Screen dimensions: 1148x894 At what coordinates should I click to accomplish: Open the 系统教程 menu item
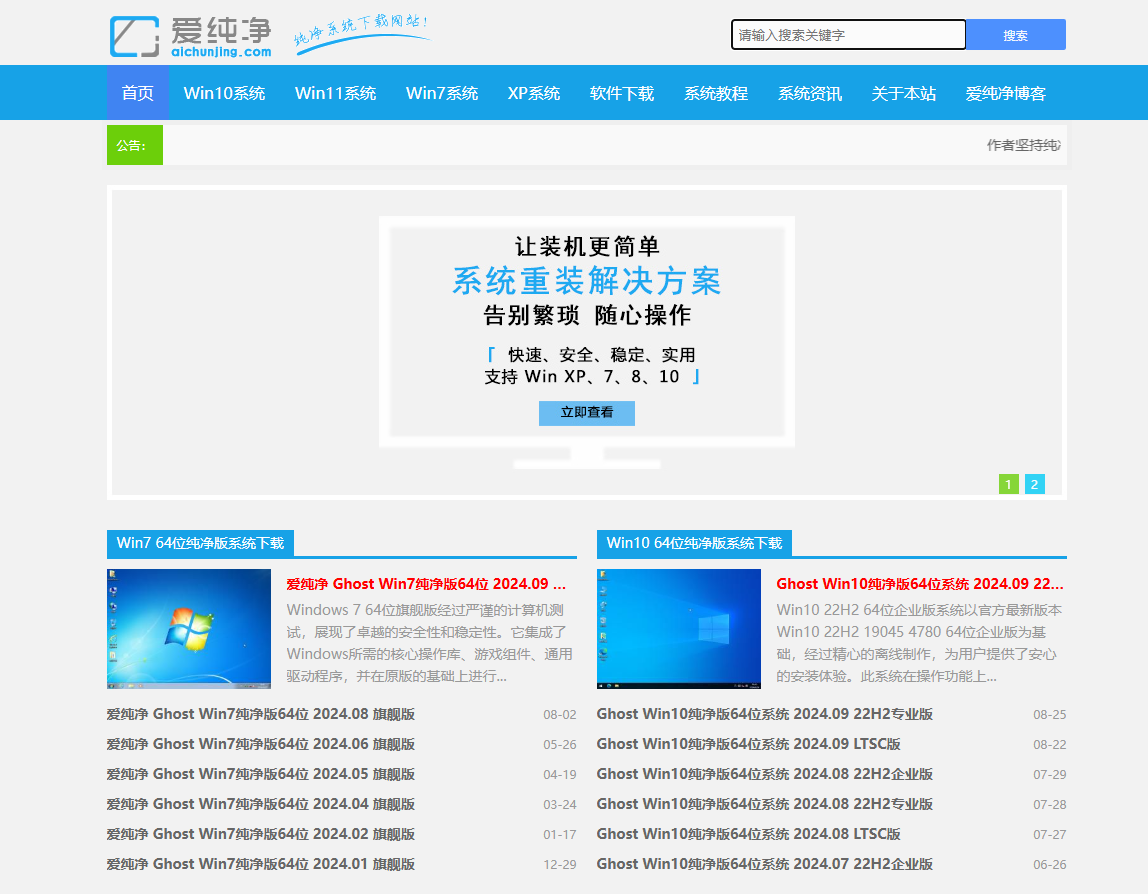coord(715,93)
